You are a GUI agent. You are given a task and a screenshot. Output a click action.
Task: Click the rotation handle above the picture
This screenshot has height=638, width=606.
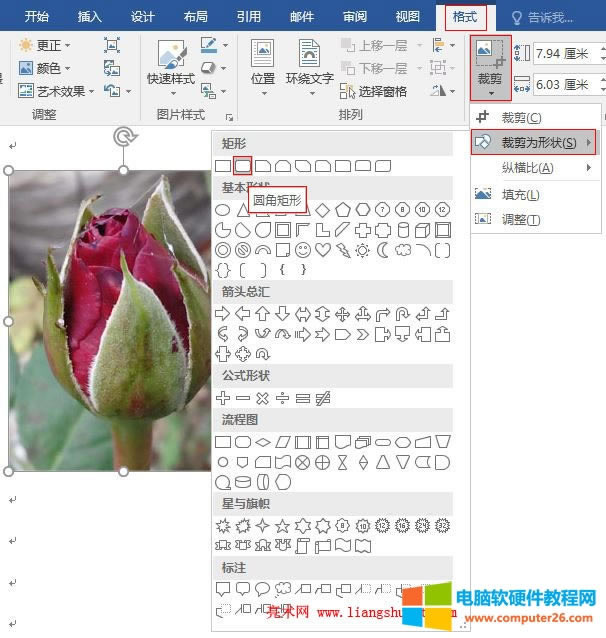coord(125,137)
